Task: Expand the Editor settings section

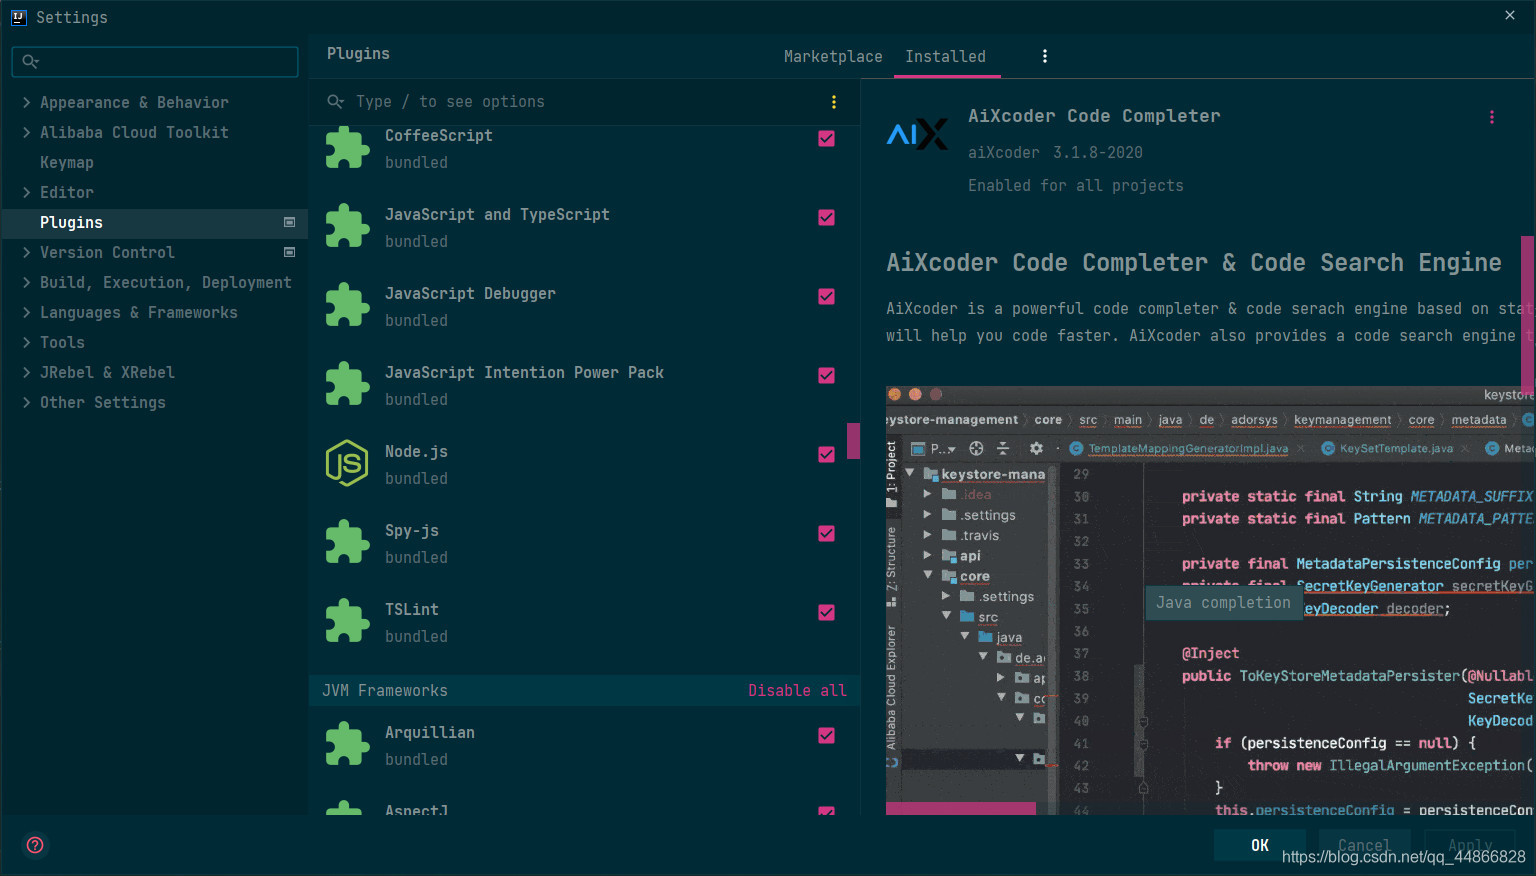Action: click(27, 192)
